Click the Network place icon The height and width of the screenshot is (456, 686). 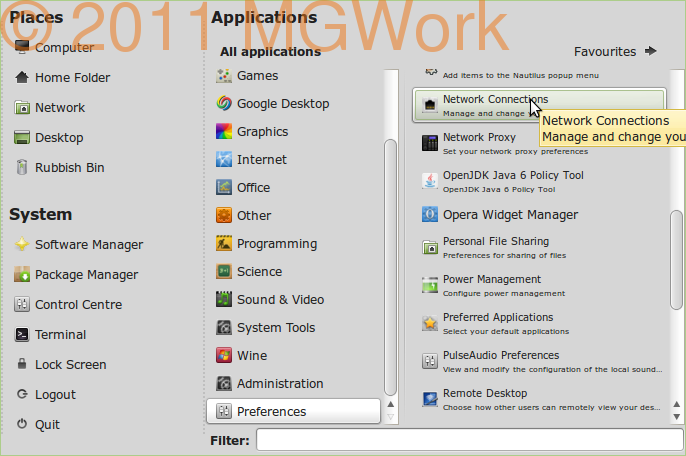[22, 107]
